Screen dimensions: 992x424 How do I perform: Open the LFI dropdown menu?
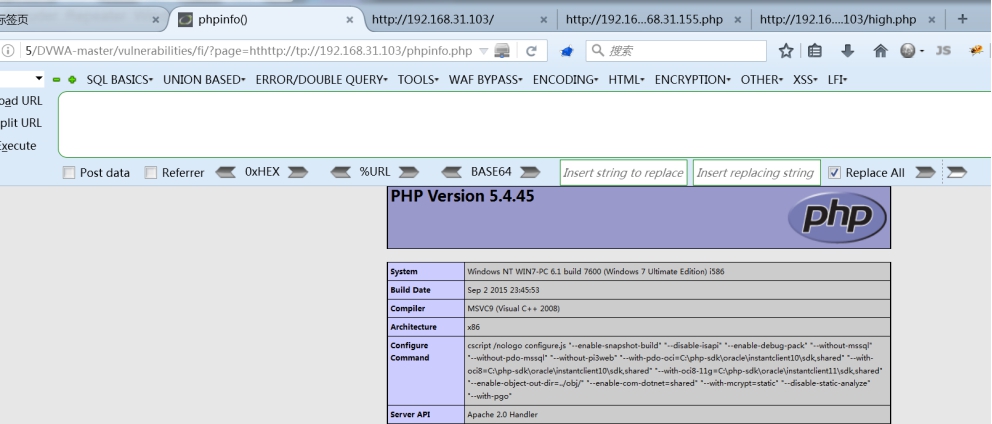click(x=837, y=80)
